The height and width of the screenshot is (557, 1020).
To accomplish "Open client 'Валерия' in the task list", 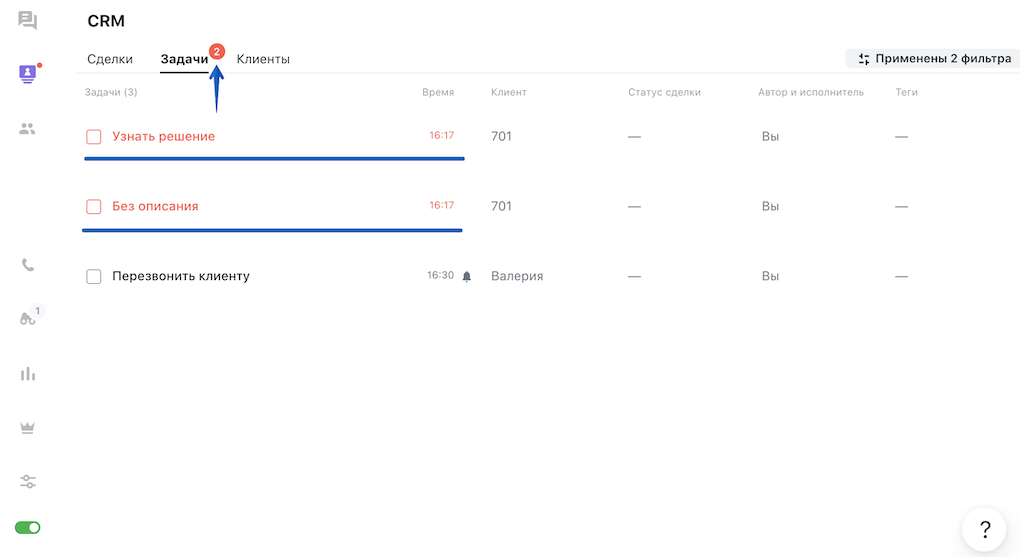I will (517, 276).
